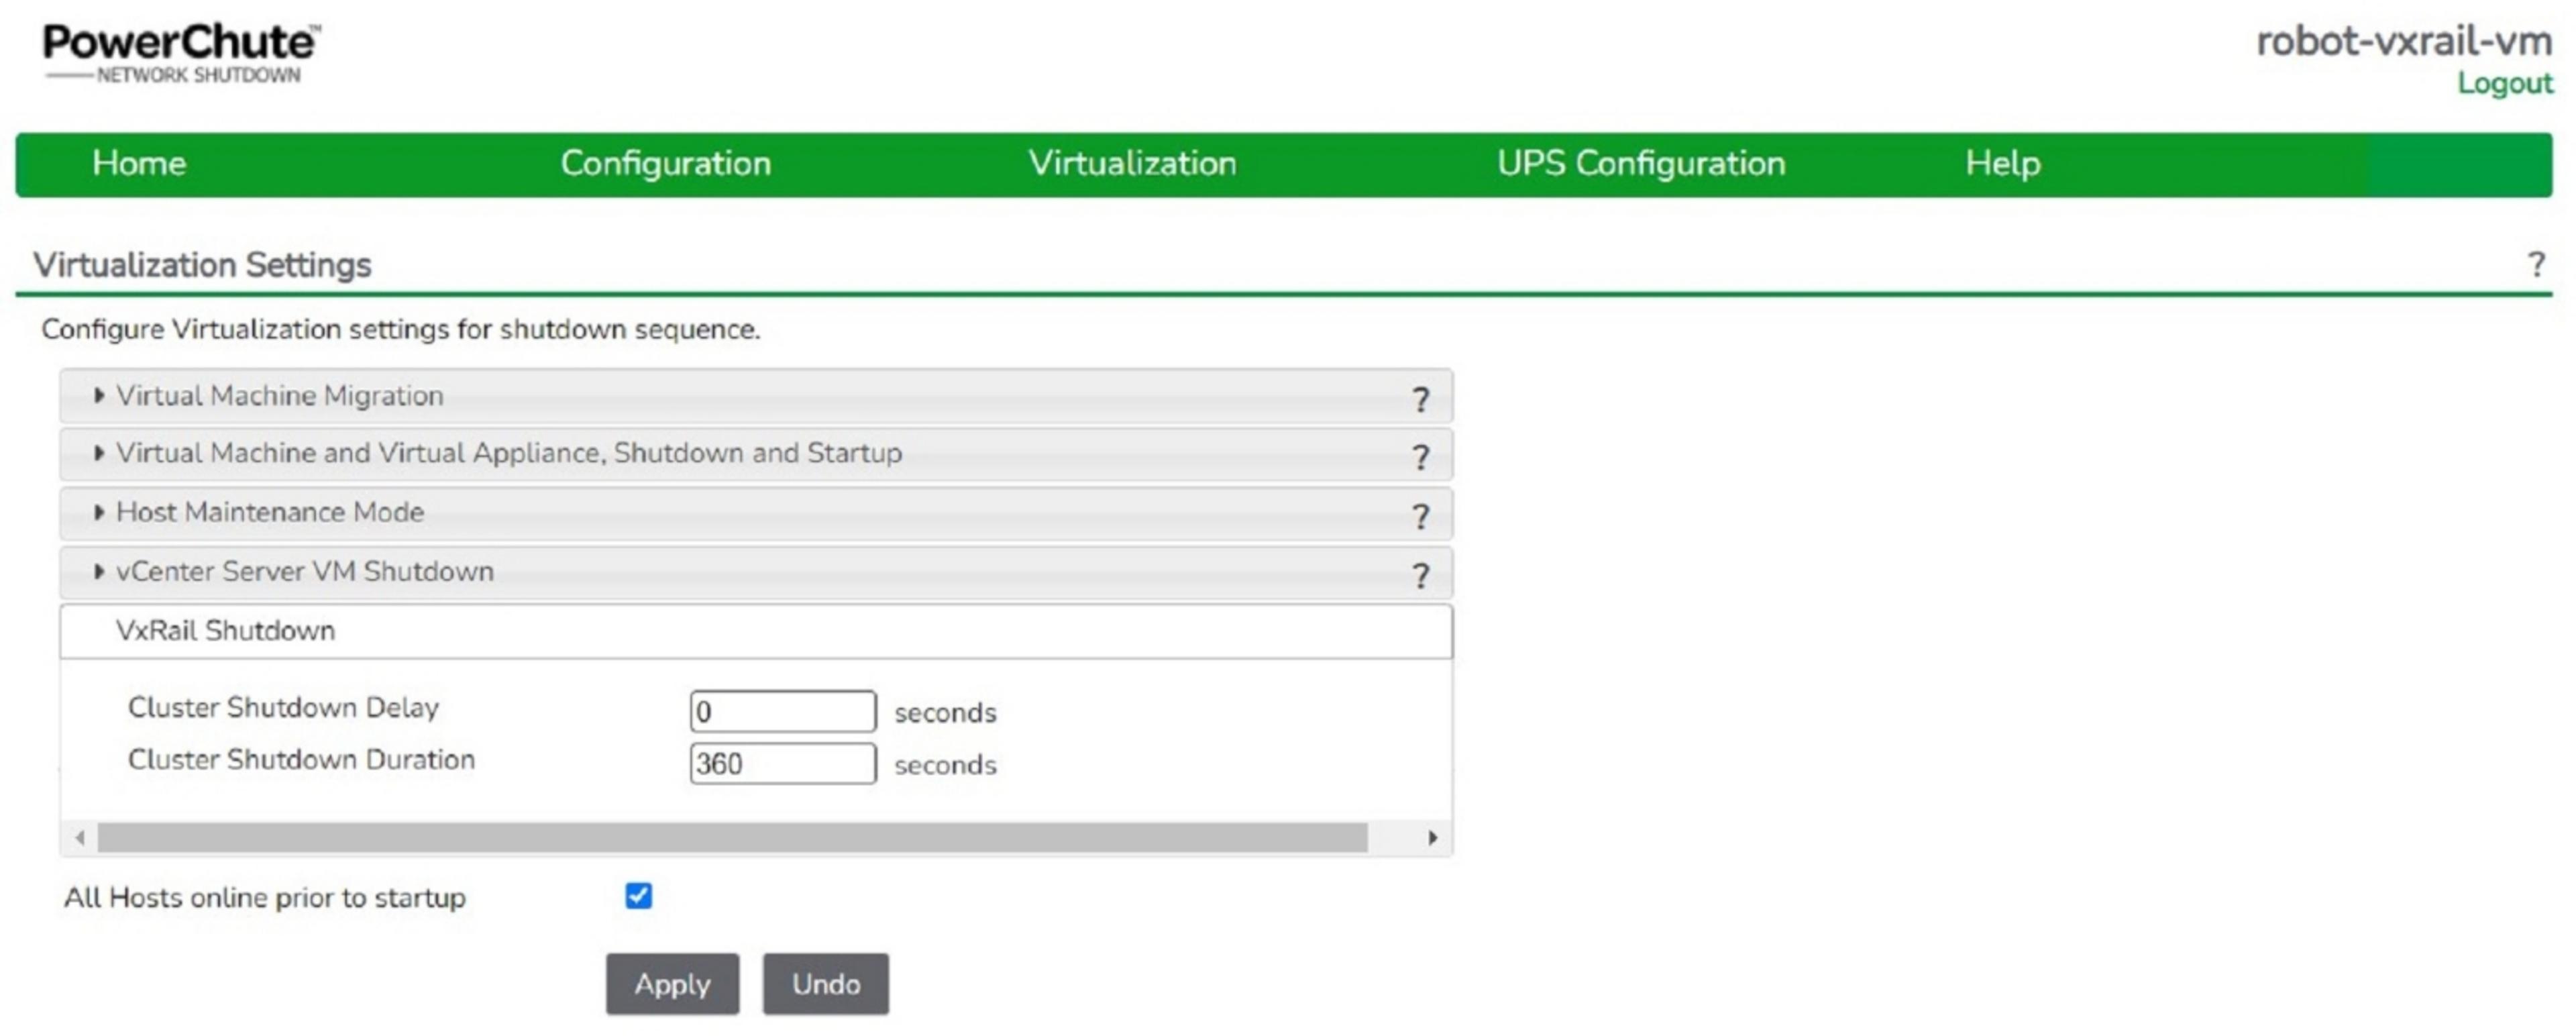The image size is (2576, 1036).
Task: Click the All Hosts online prior to startup label
Action: pyautogui.click(x=265, y=898)
